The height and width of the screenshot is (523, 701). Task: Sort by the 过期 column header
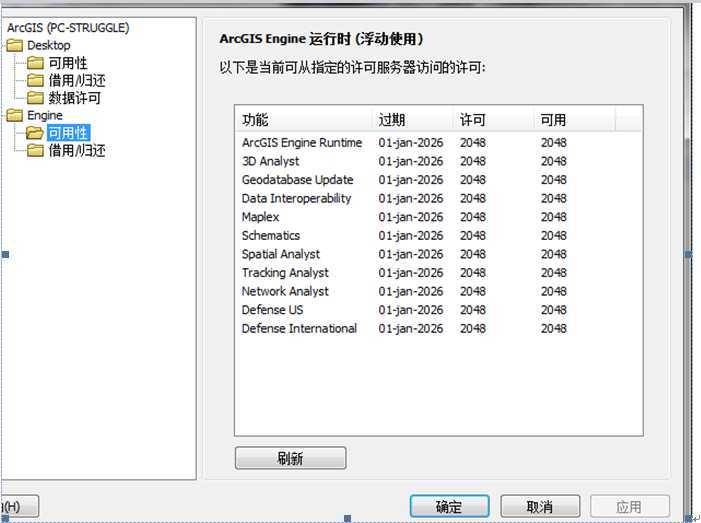pos(413,120)
